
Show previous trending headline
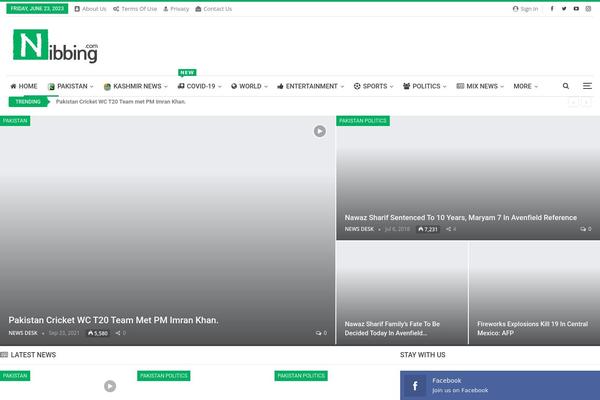pyautogui.click(x=573, y=102)
